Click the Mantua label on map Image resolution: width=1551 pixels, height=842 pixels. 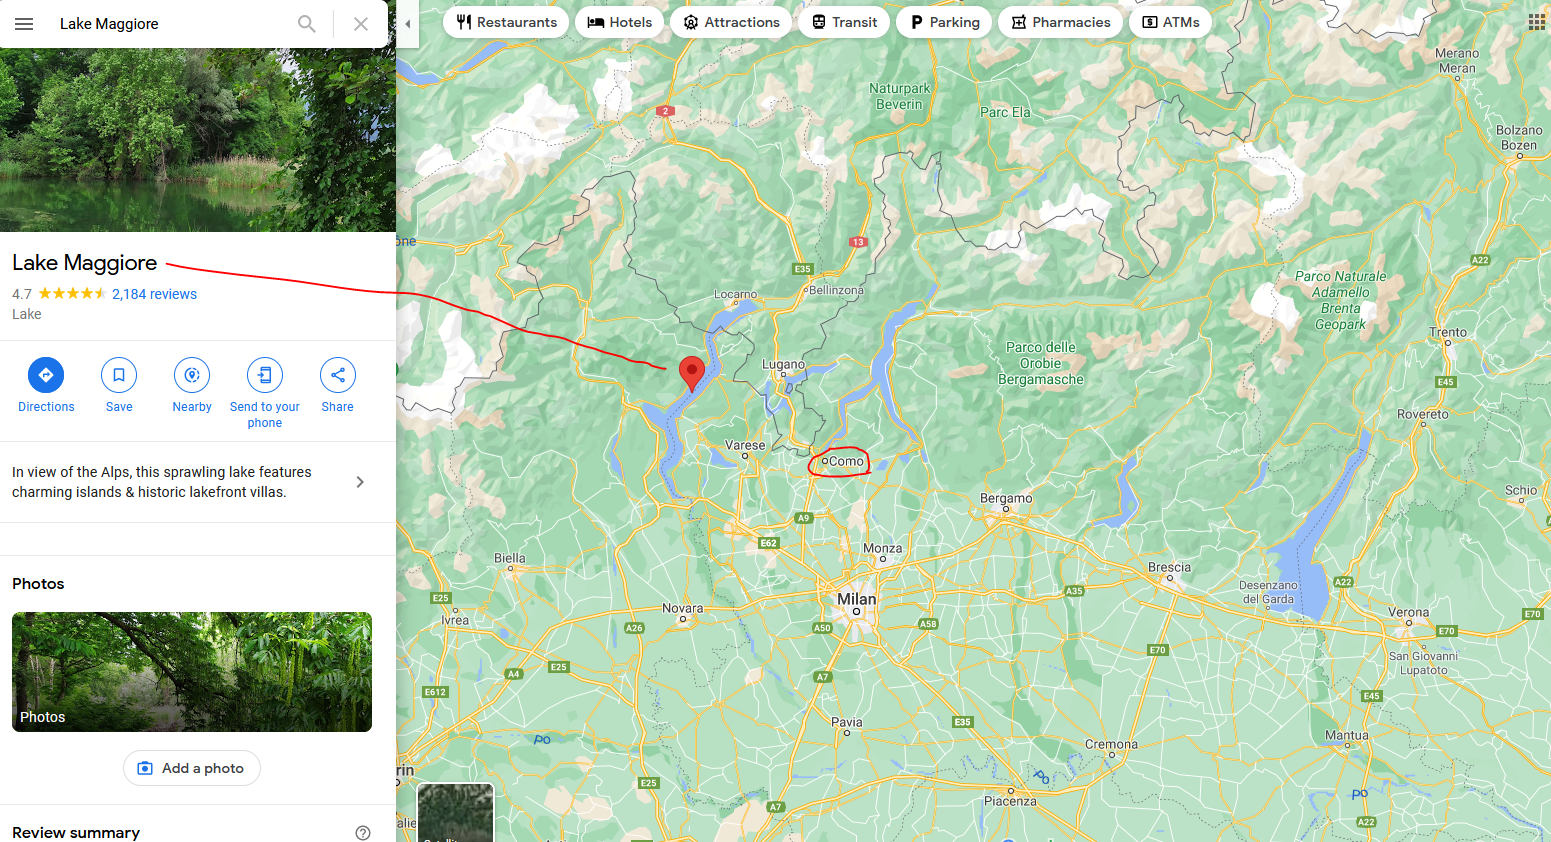point(1346,735)
